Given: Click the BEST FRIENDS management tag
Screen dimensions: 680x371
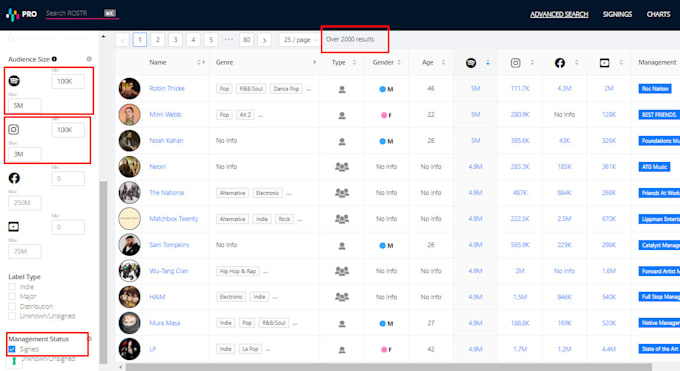Looking at the screenshot, I should pyautogui.click(x=659, y=115).
